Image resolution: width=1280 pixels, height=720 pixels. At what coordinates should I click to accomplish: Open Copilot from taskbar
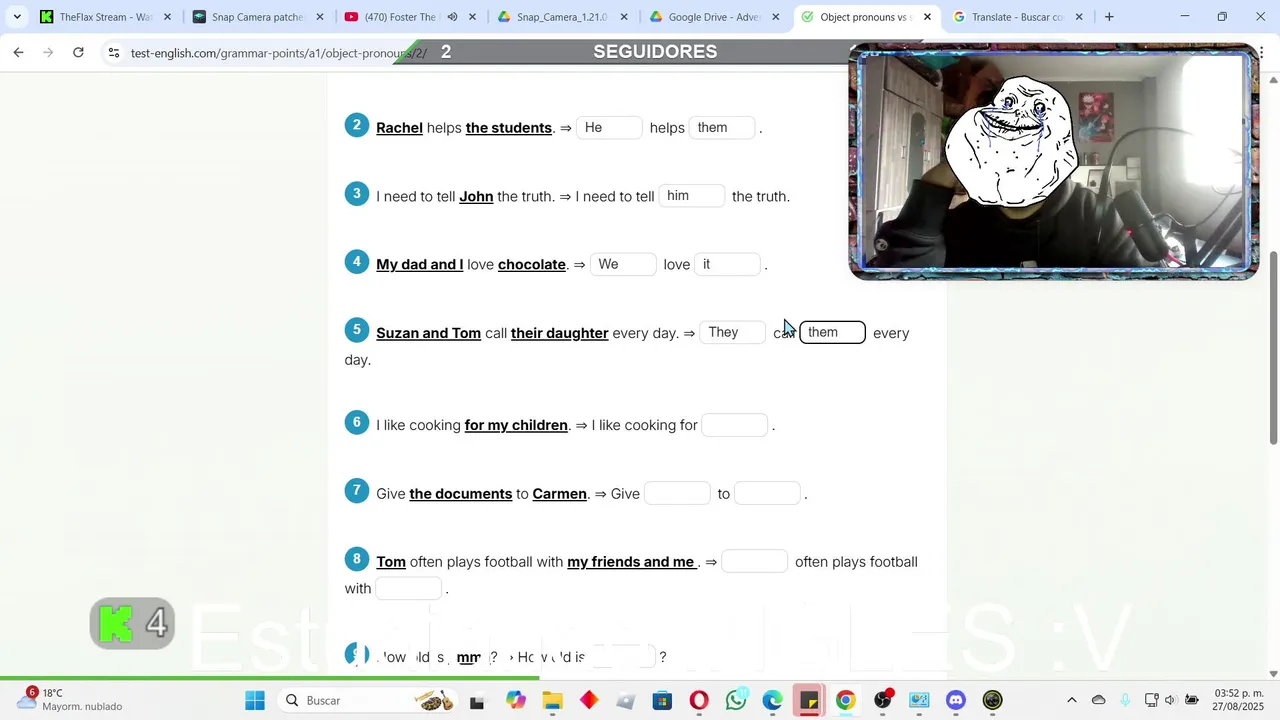[x=515, y=700]
